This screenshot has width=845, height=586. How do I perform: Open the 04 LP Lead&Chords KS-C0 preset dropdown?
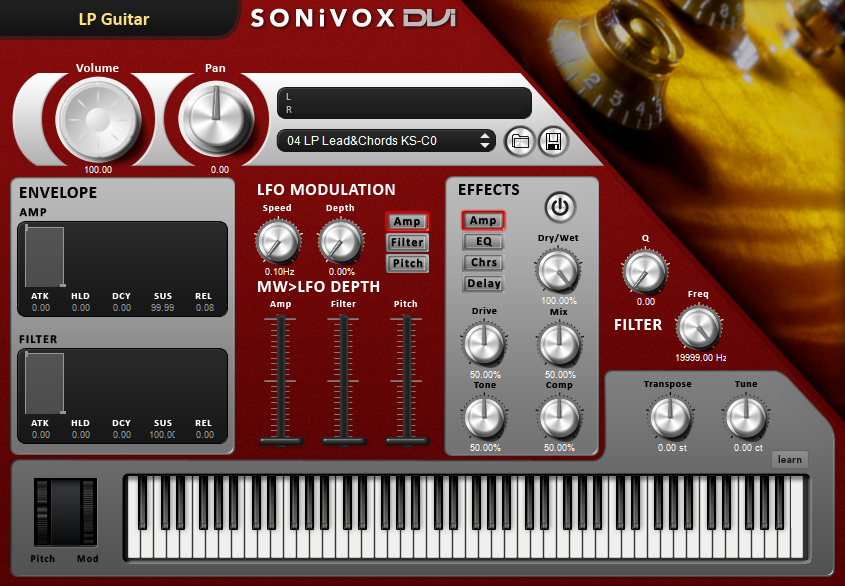click(386, 141)
